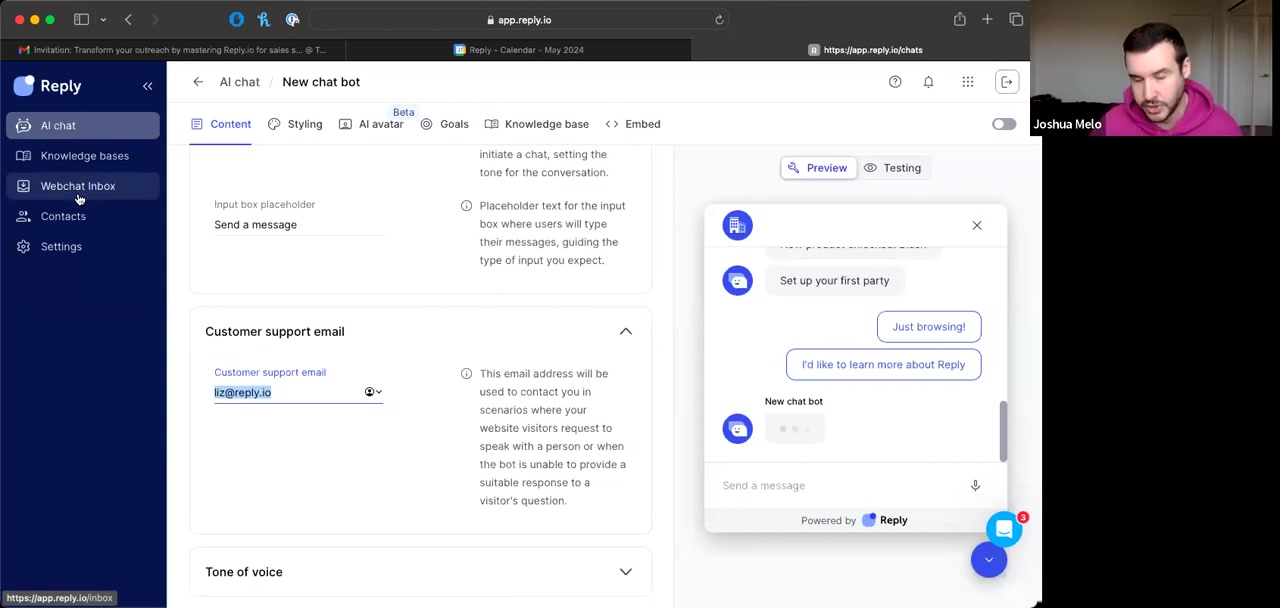This screenshot has height=608, width=1280.
Task: Click the round privacy extension icon
Action: pyautogui.click(x=292, y=20)
